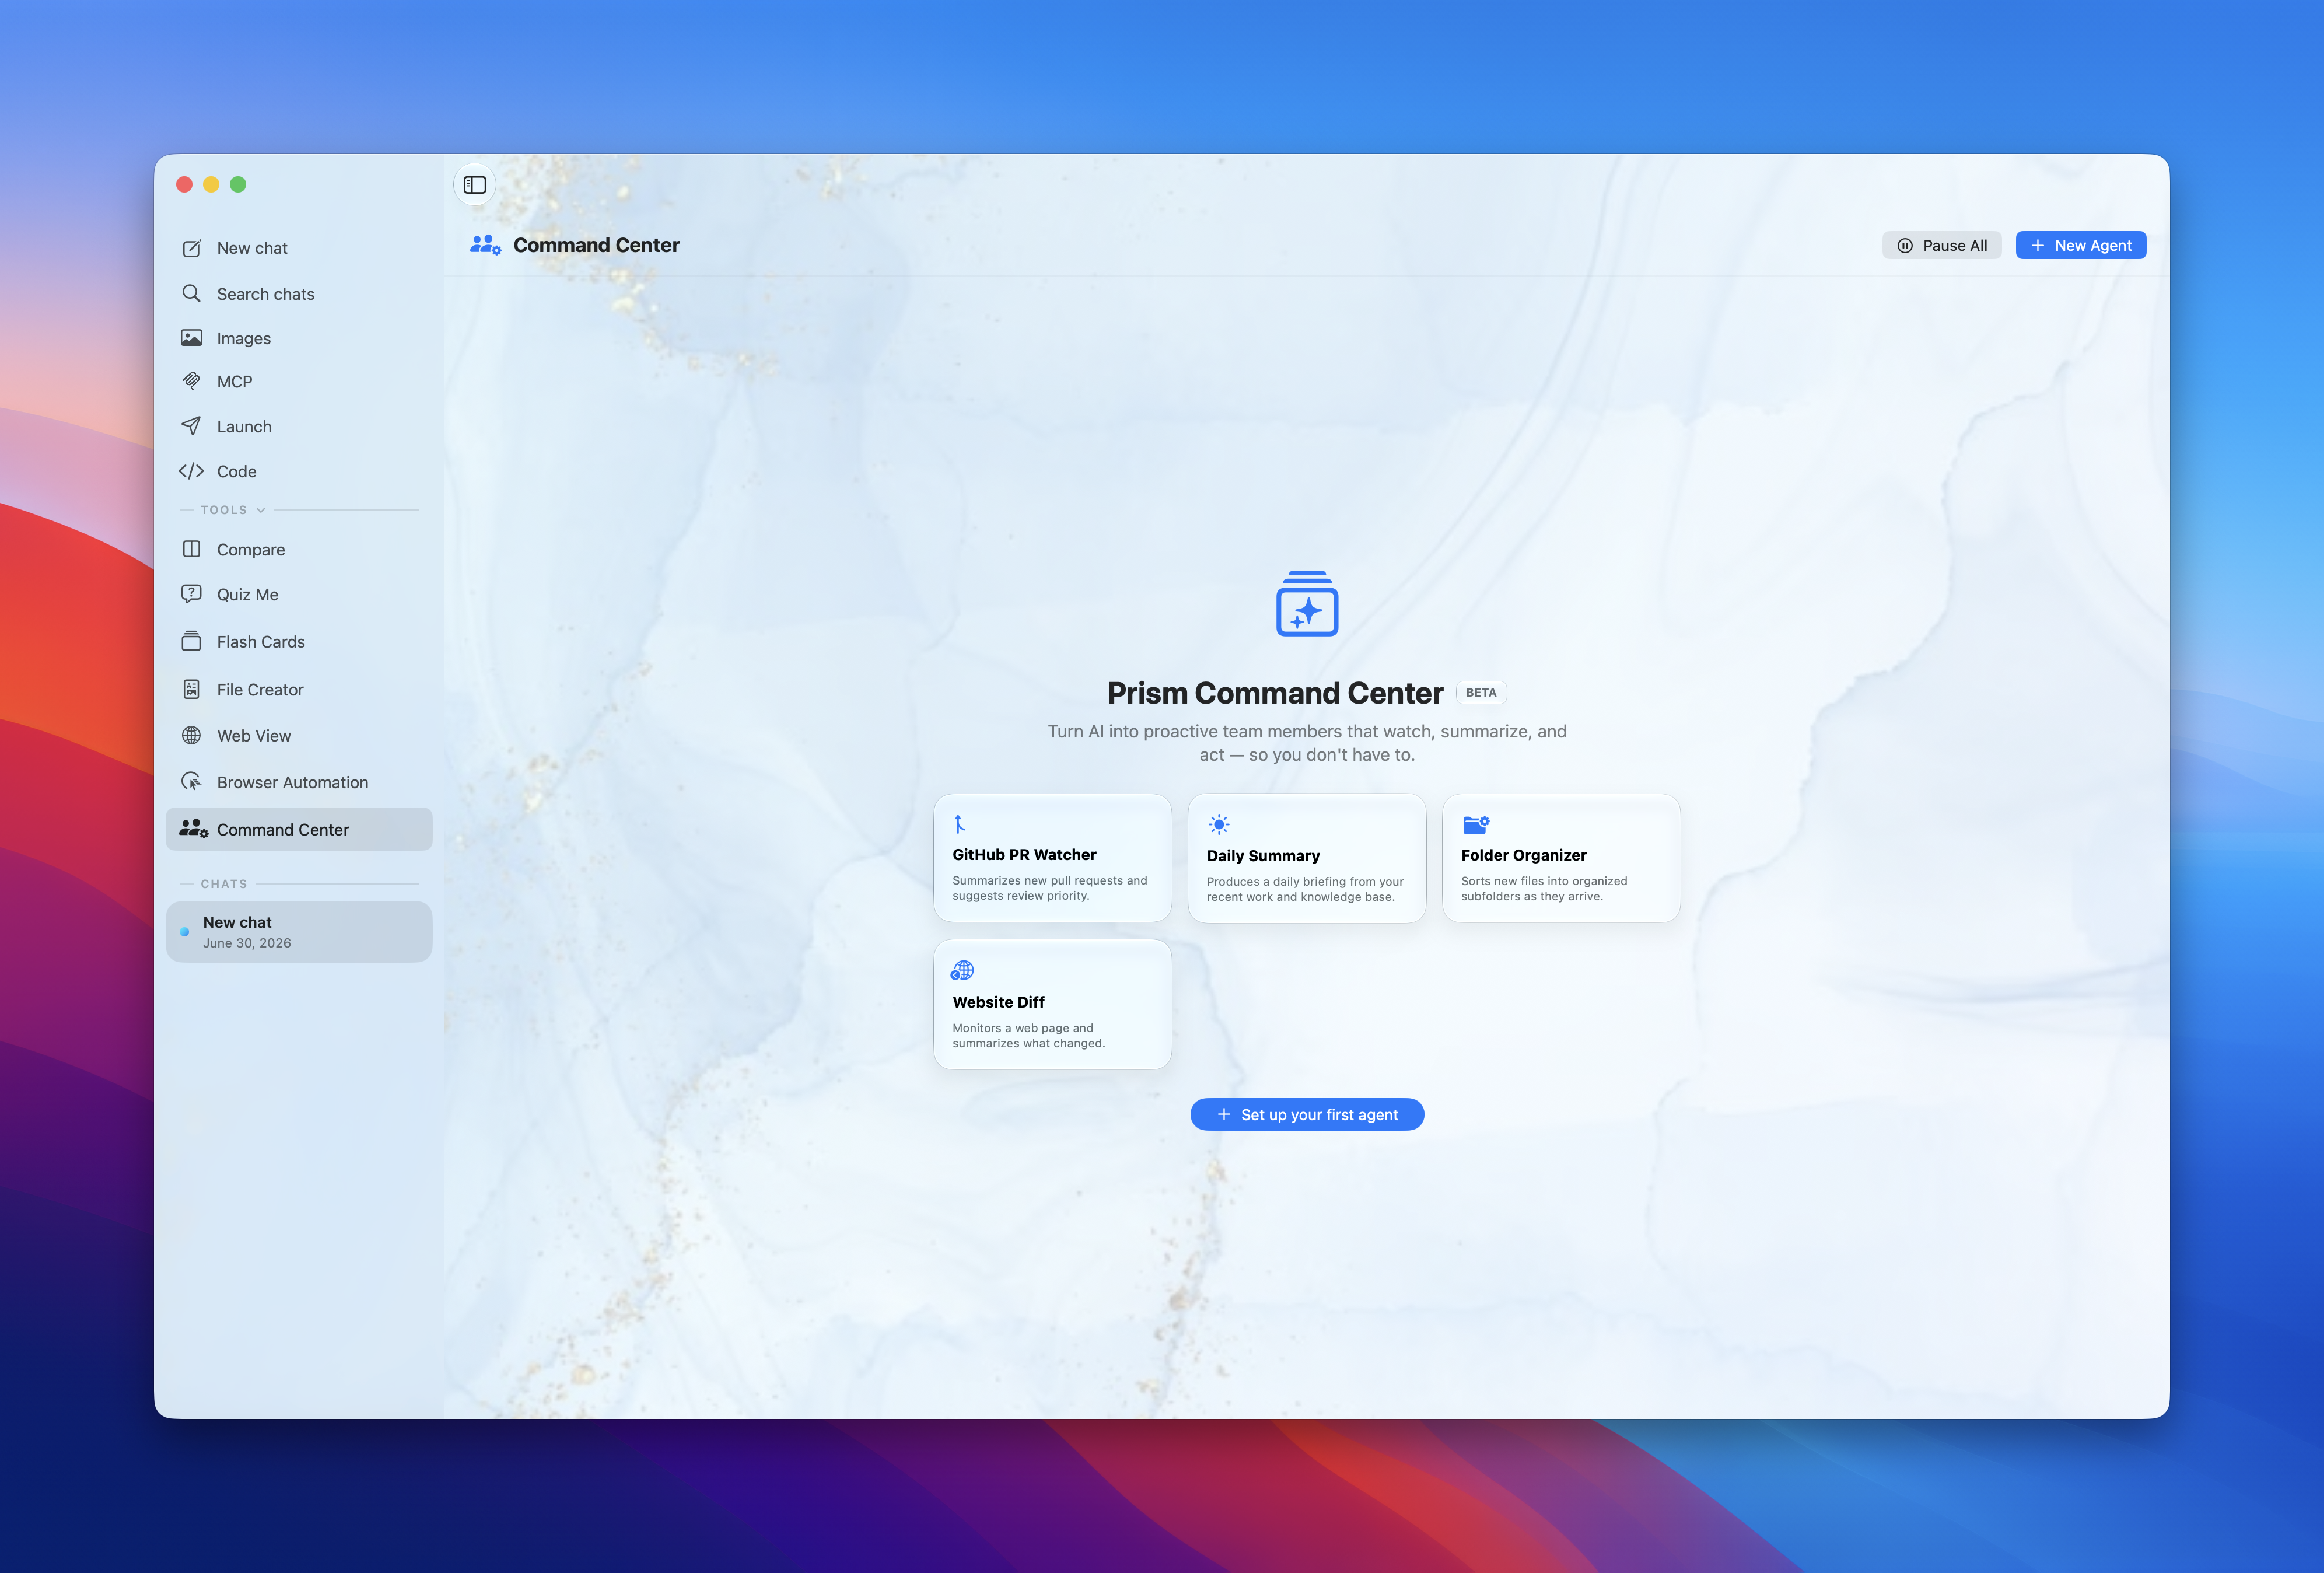This screenshot has width=2324, height=1573.
Task: Open Flash Cards tool
Action: [x=299, y=641]
